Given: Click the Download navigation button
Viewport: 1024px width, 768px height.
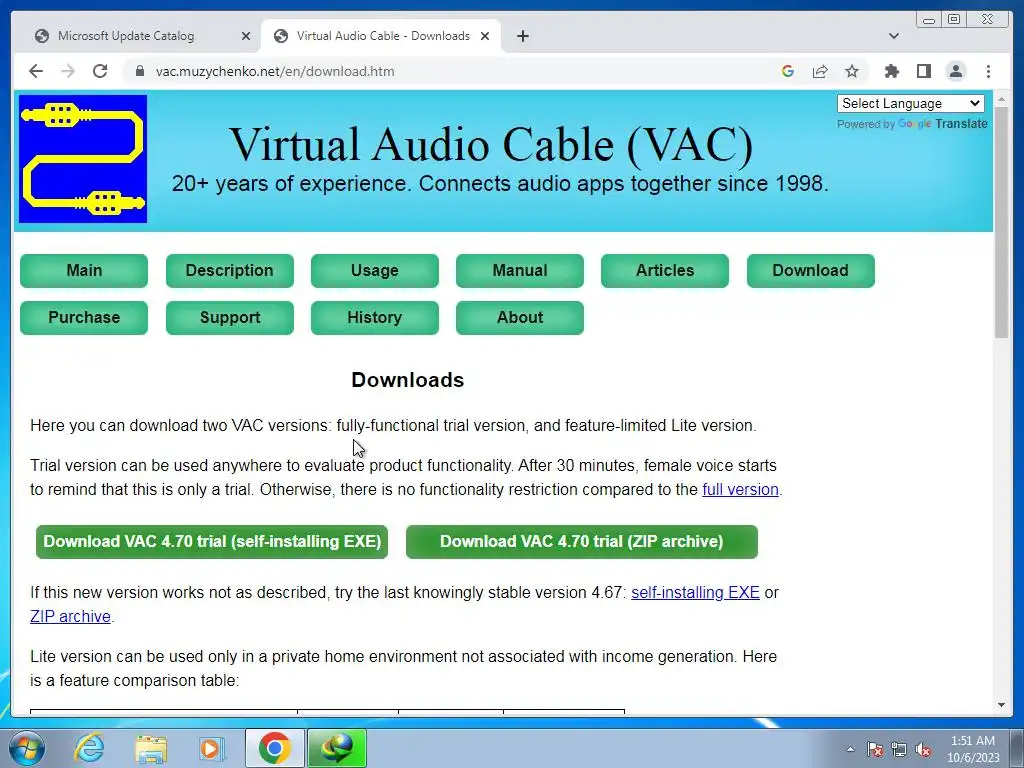Looking at the screenshot, I should pos(810,270).
